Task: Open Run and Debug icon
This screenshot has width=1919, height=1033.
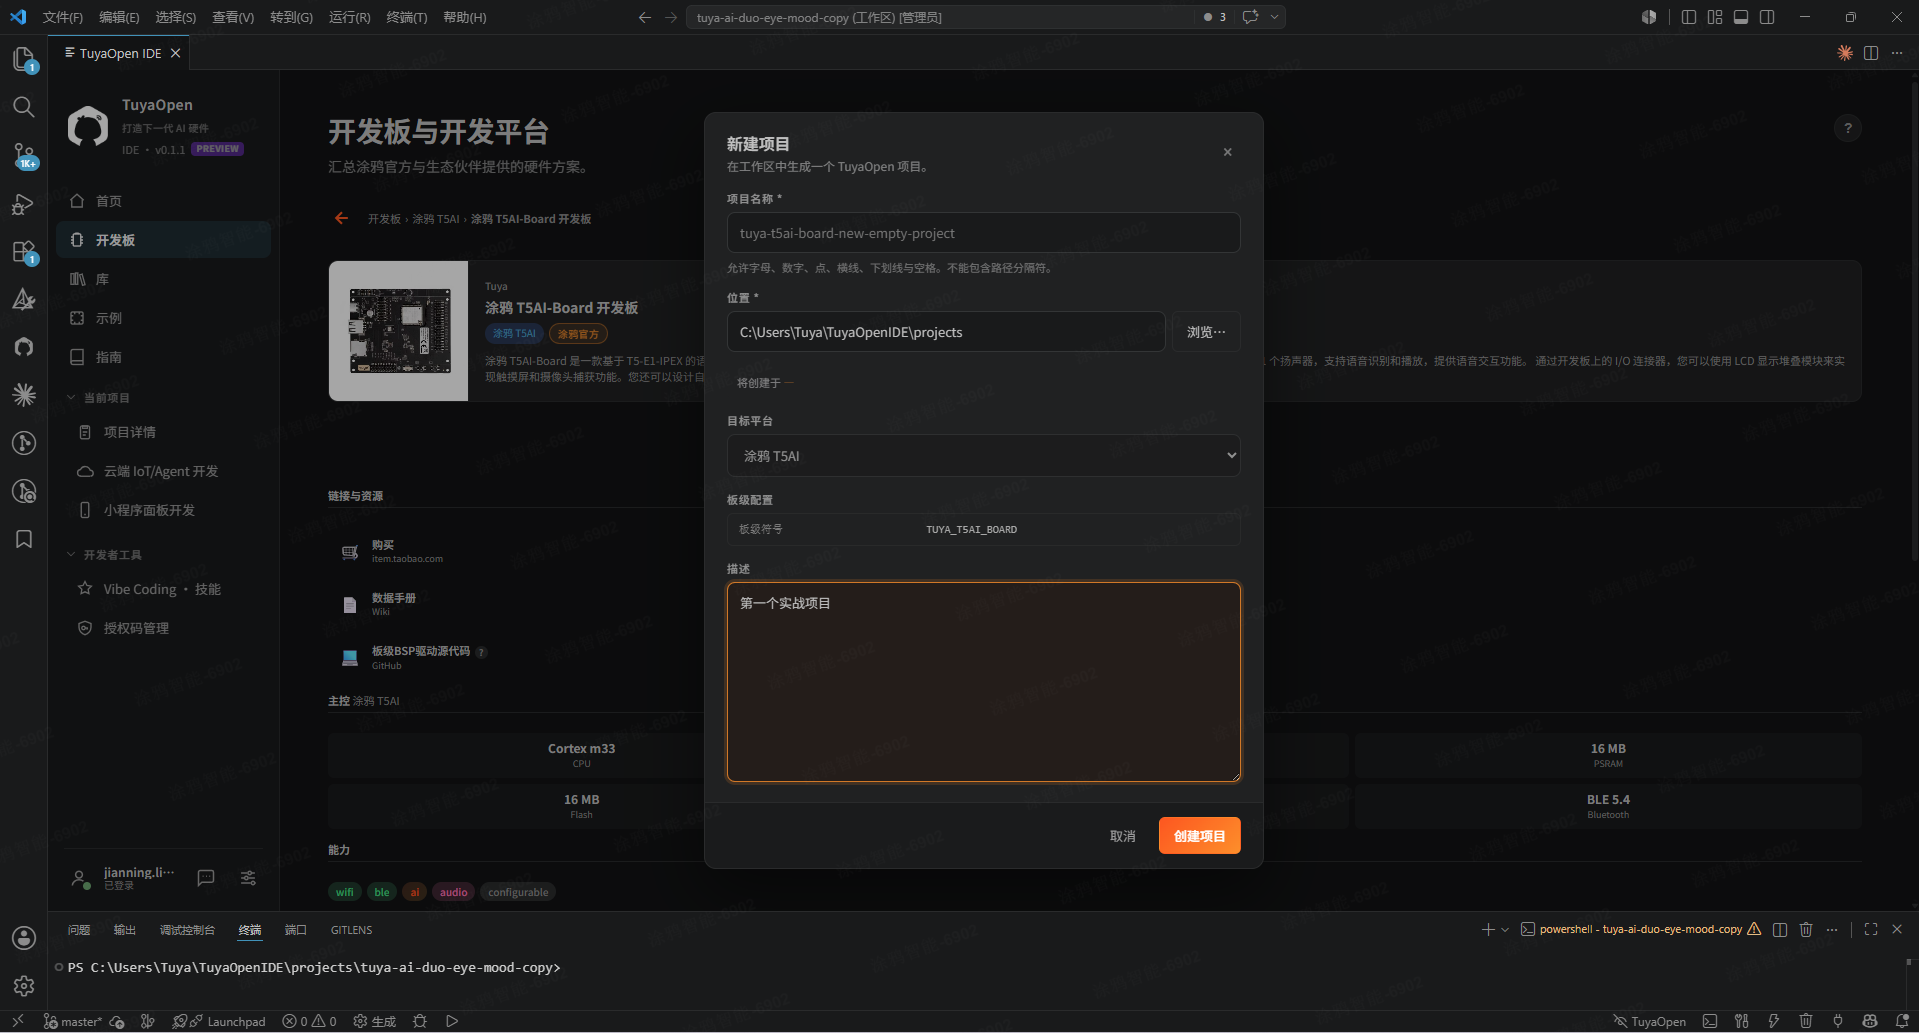Action: pyautogui.click(x=24, y=204)
